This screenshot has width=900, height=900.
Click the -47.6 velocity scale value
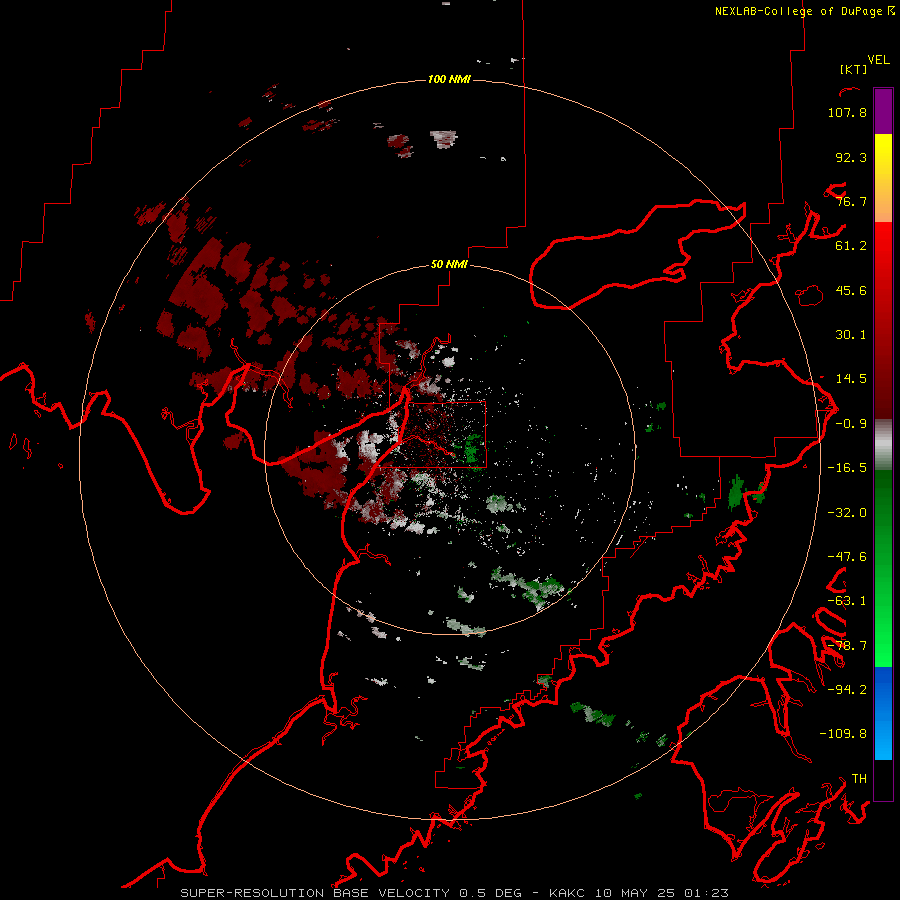[847, 557]
